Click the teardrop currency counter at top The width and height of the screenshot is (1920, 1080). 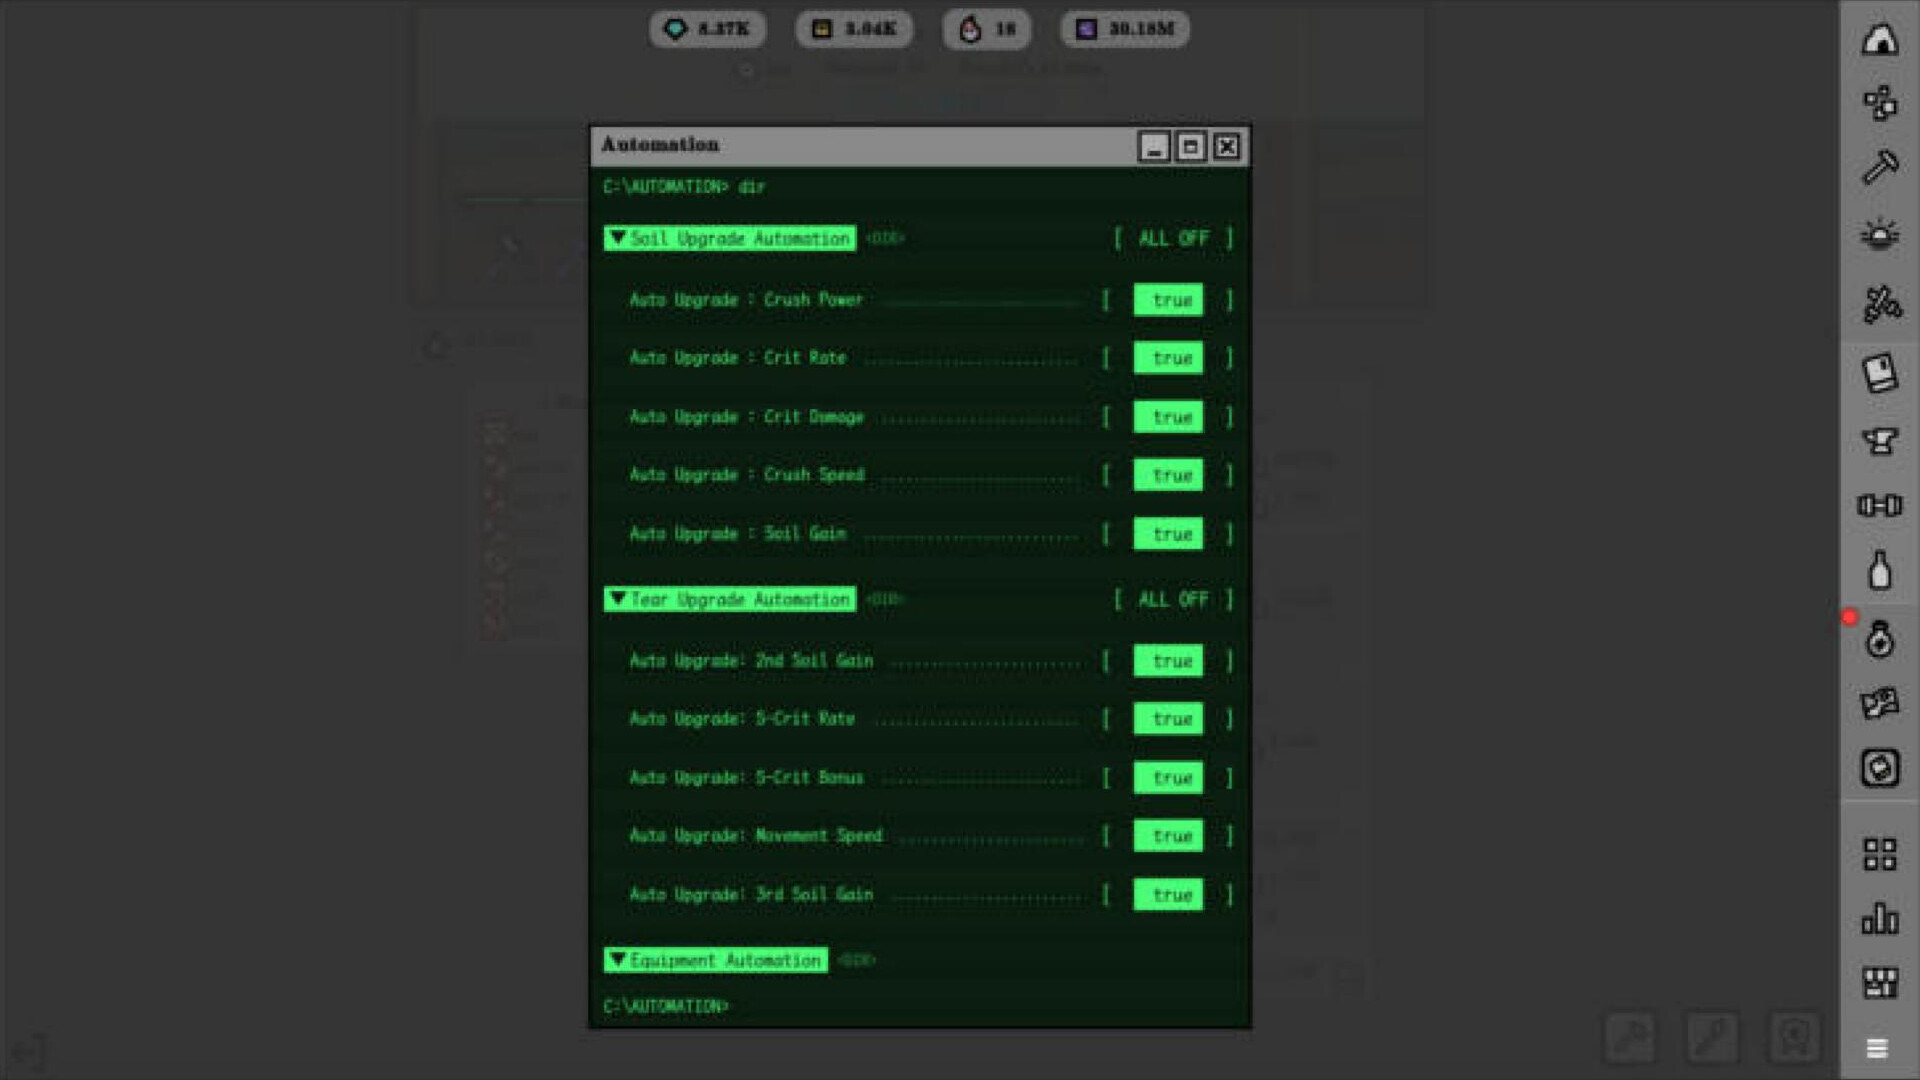986,29
